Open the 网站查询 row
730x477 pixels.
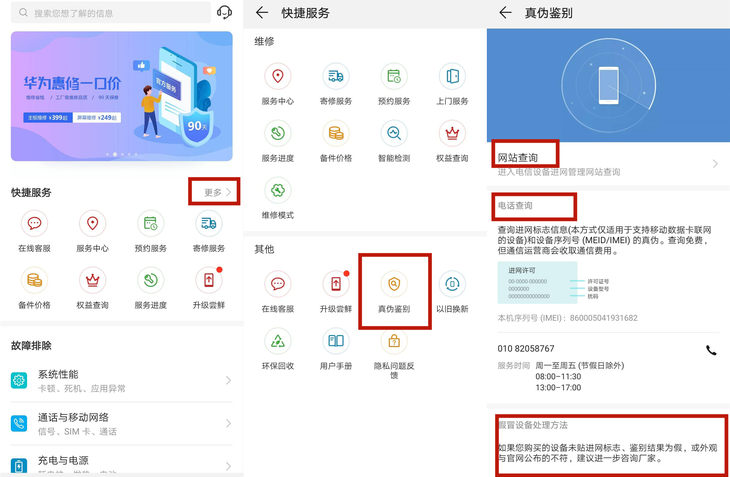pyautogui.click(x=608, y=164)
